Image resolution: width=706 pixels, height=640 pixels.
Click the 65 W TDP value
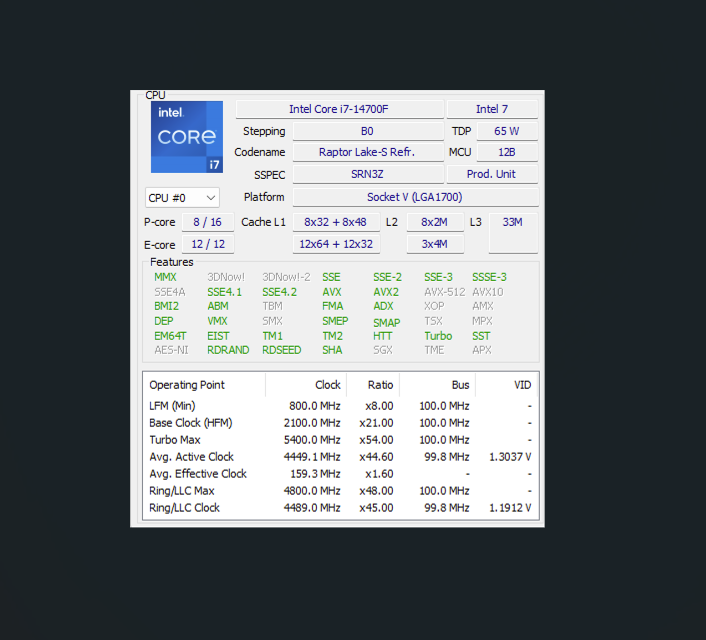coord(507,131)
